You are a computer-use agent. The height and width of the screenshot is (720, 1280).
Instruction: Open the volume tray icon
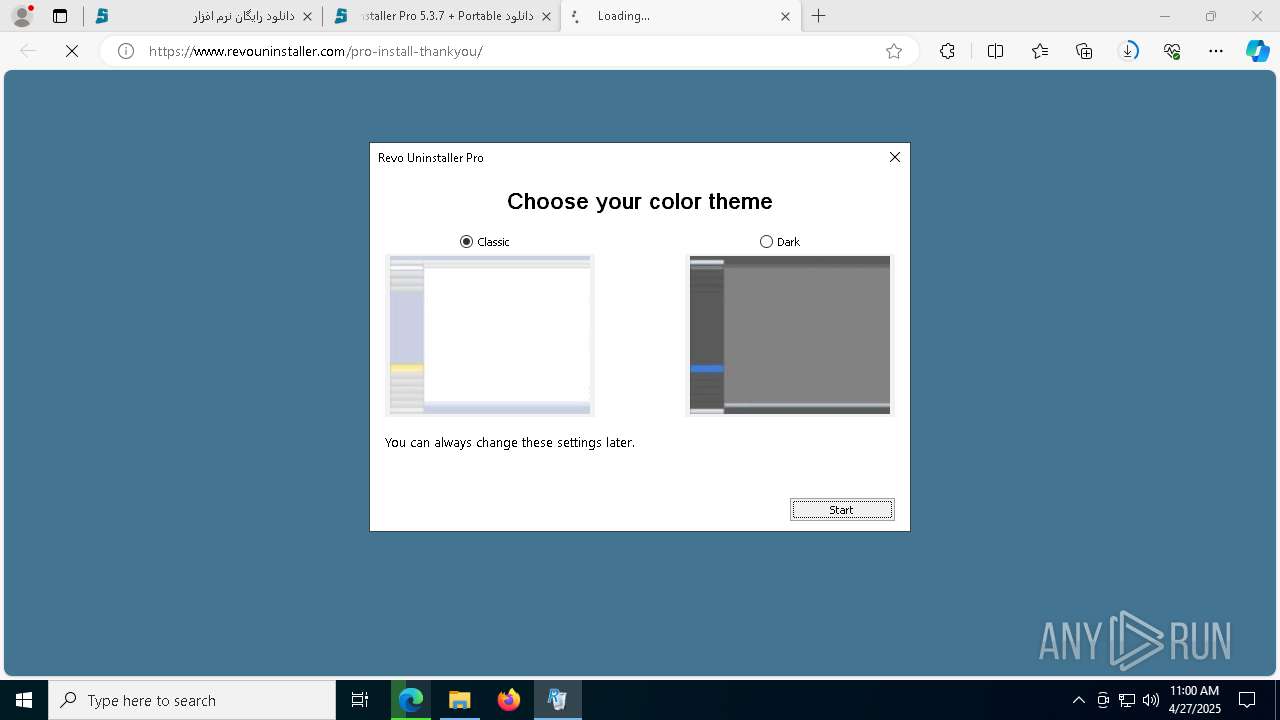click(1151, 700)
